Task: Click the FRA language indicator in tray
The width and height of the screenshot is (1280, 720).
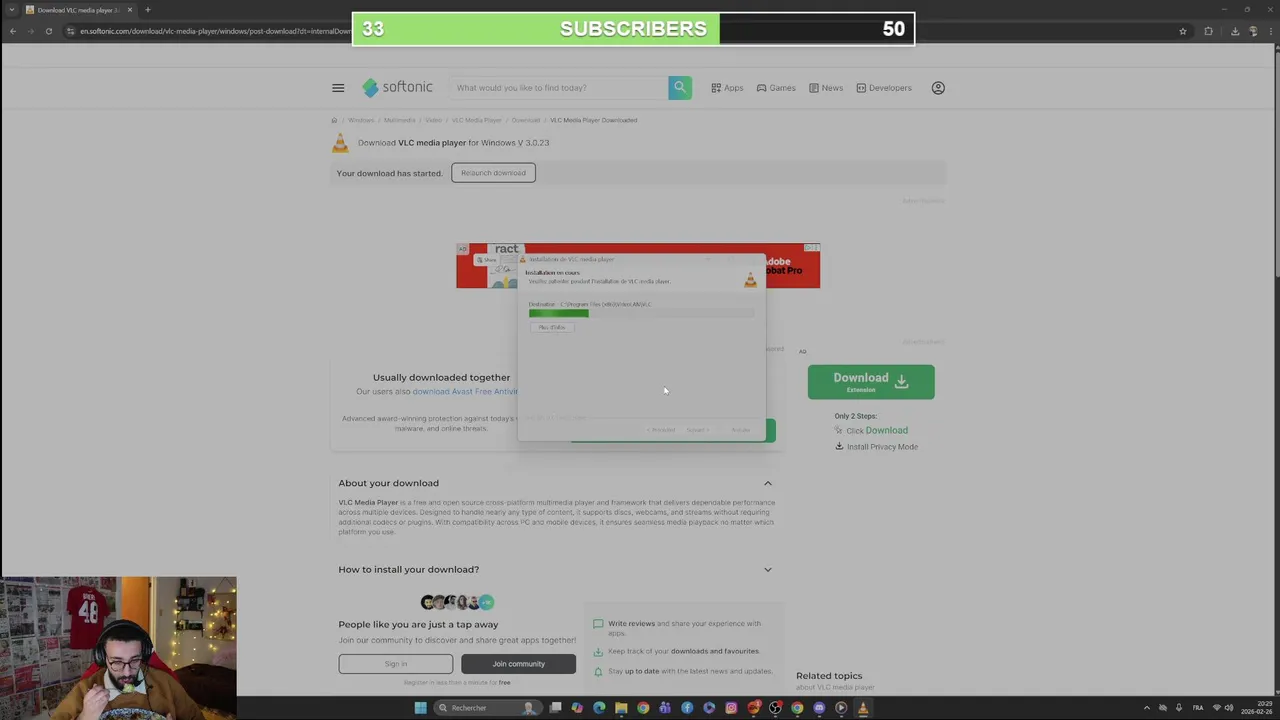Action: [1198, 708]
